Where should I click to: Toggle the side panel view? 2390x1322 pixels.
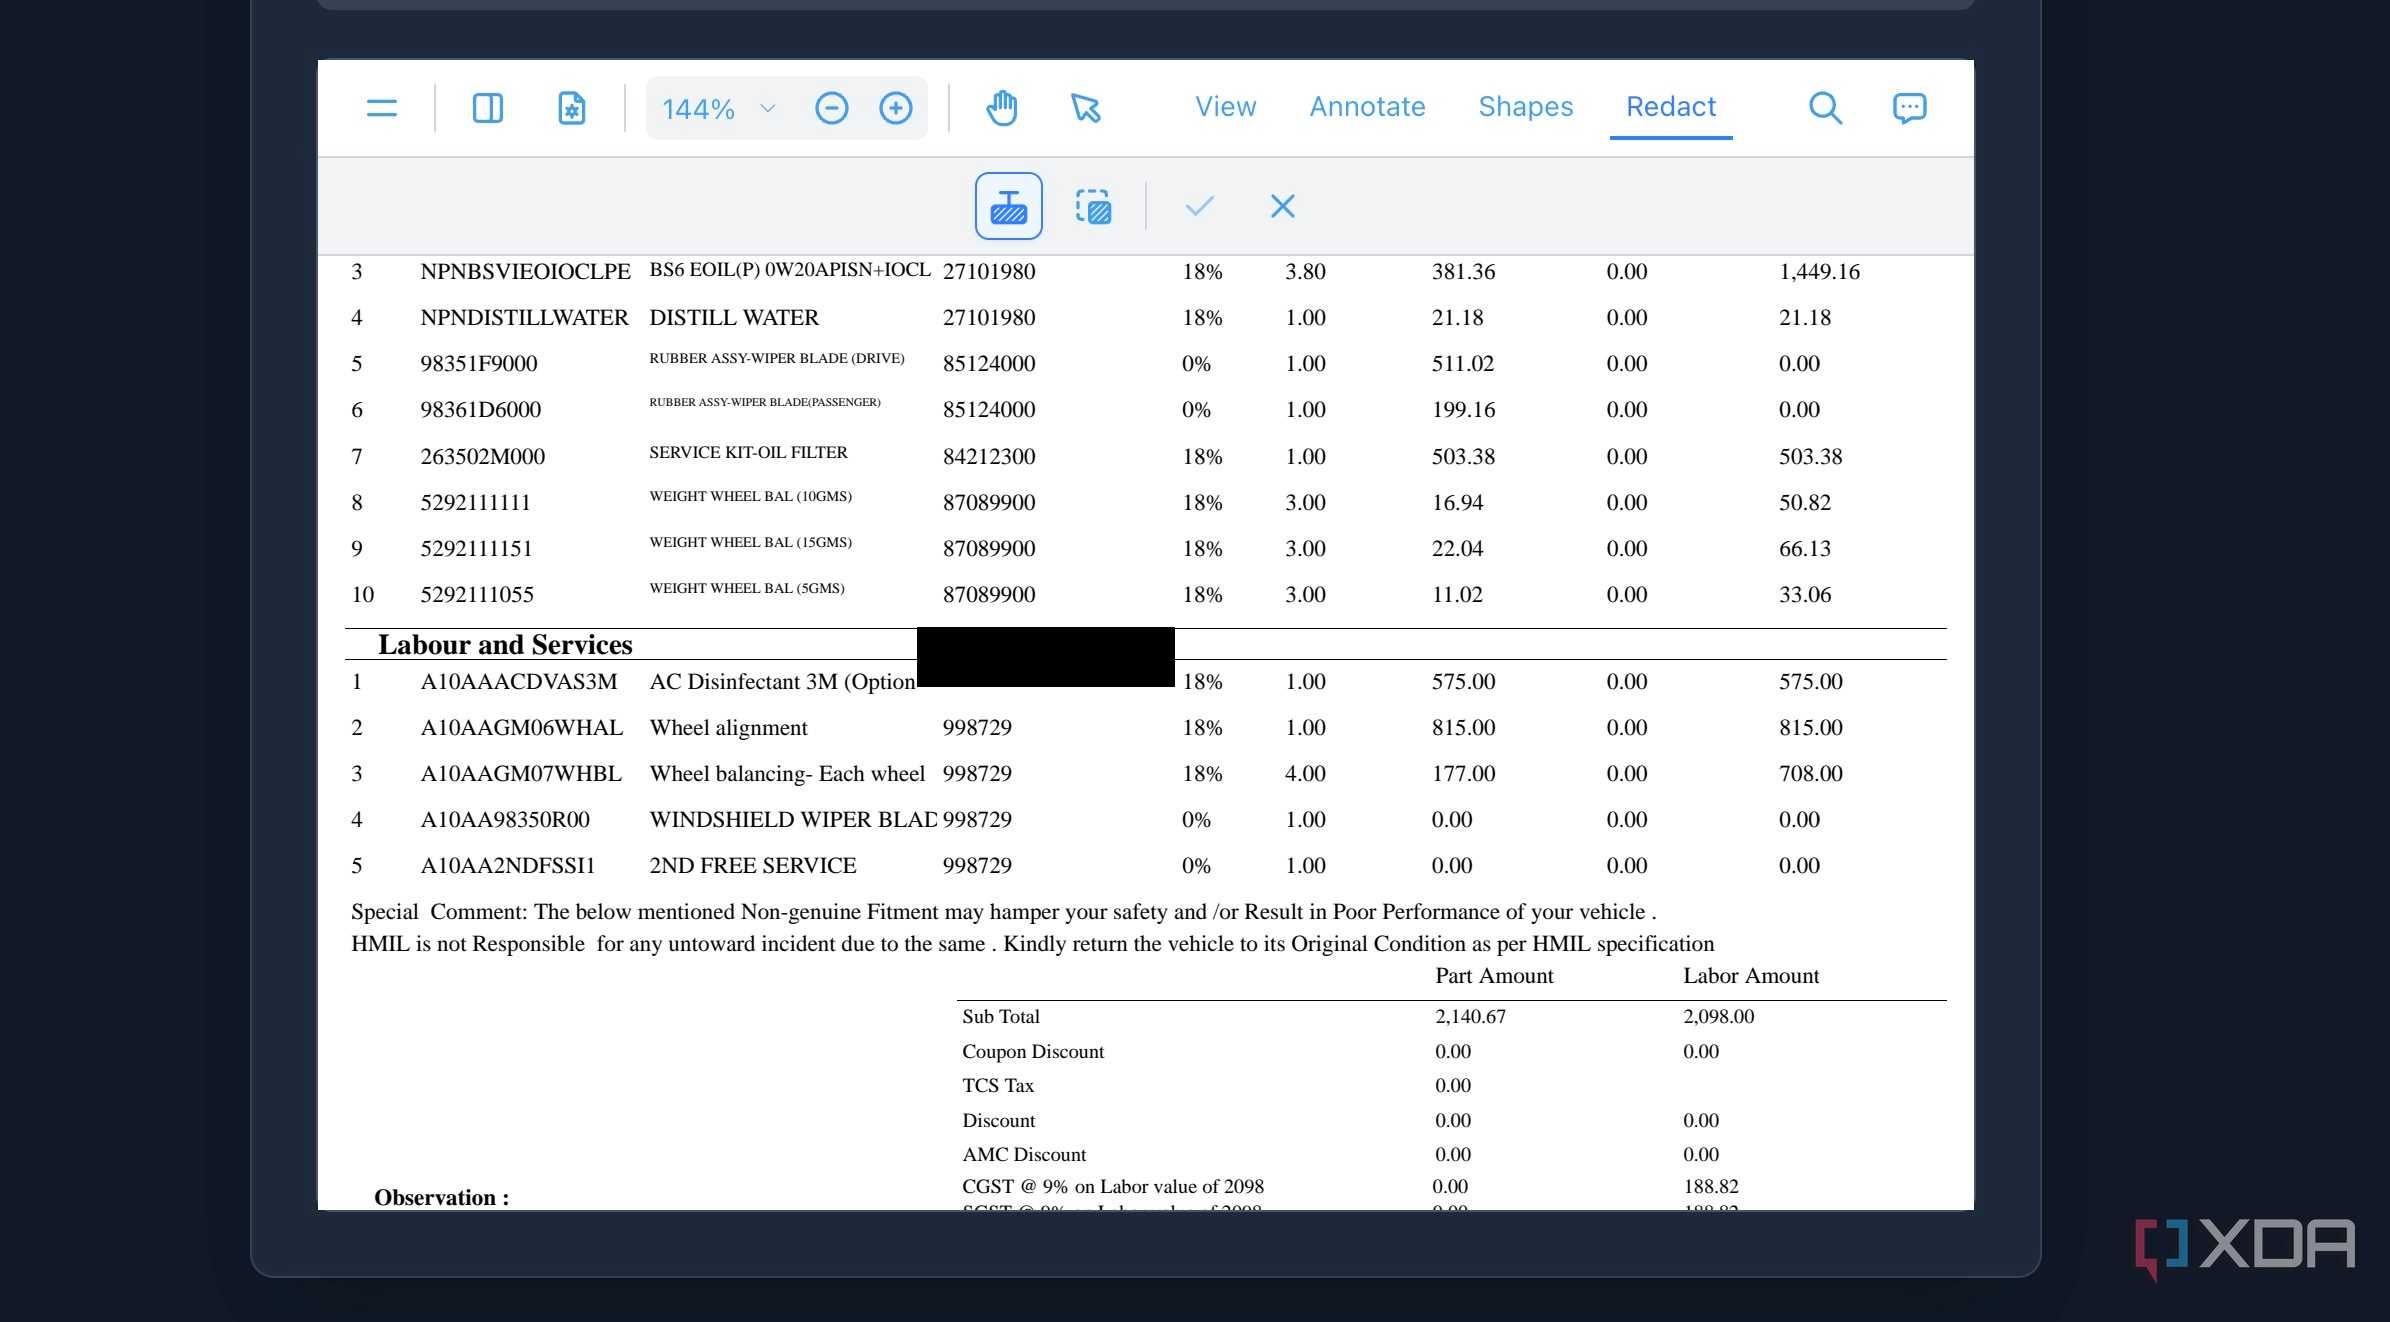(487, 107)
